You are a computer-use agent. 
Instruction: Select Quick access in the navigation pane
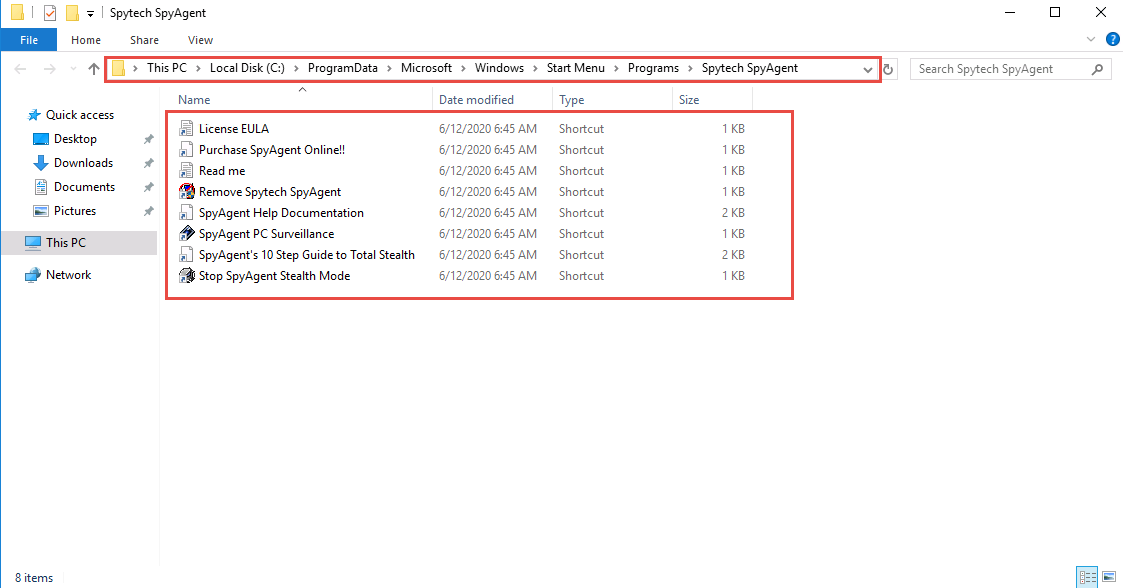[x=79, y=115]
